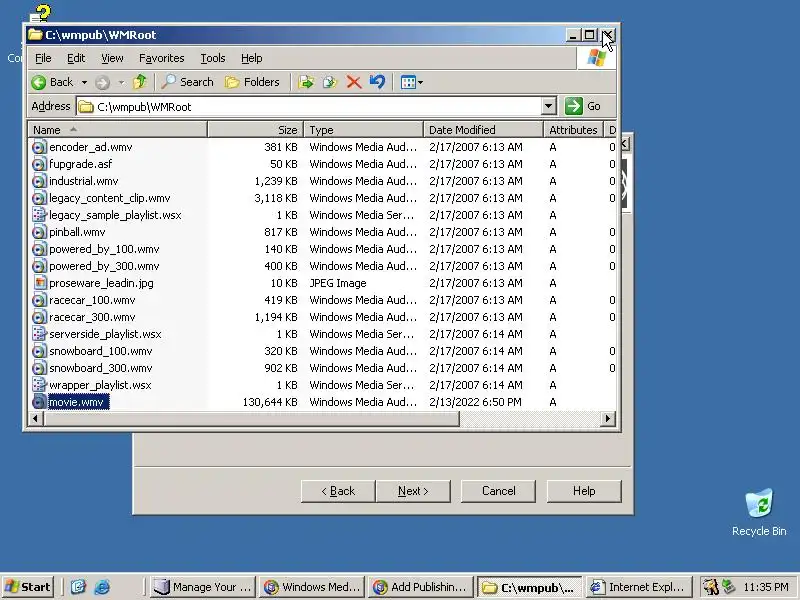The height and width of the screenshot is (600, 800).
Task: Select the industrial.wmv file icon
Action: [39, 181]
